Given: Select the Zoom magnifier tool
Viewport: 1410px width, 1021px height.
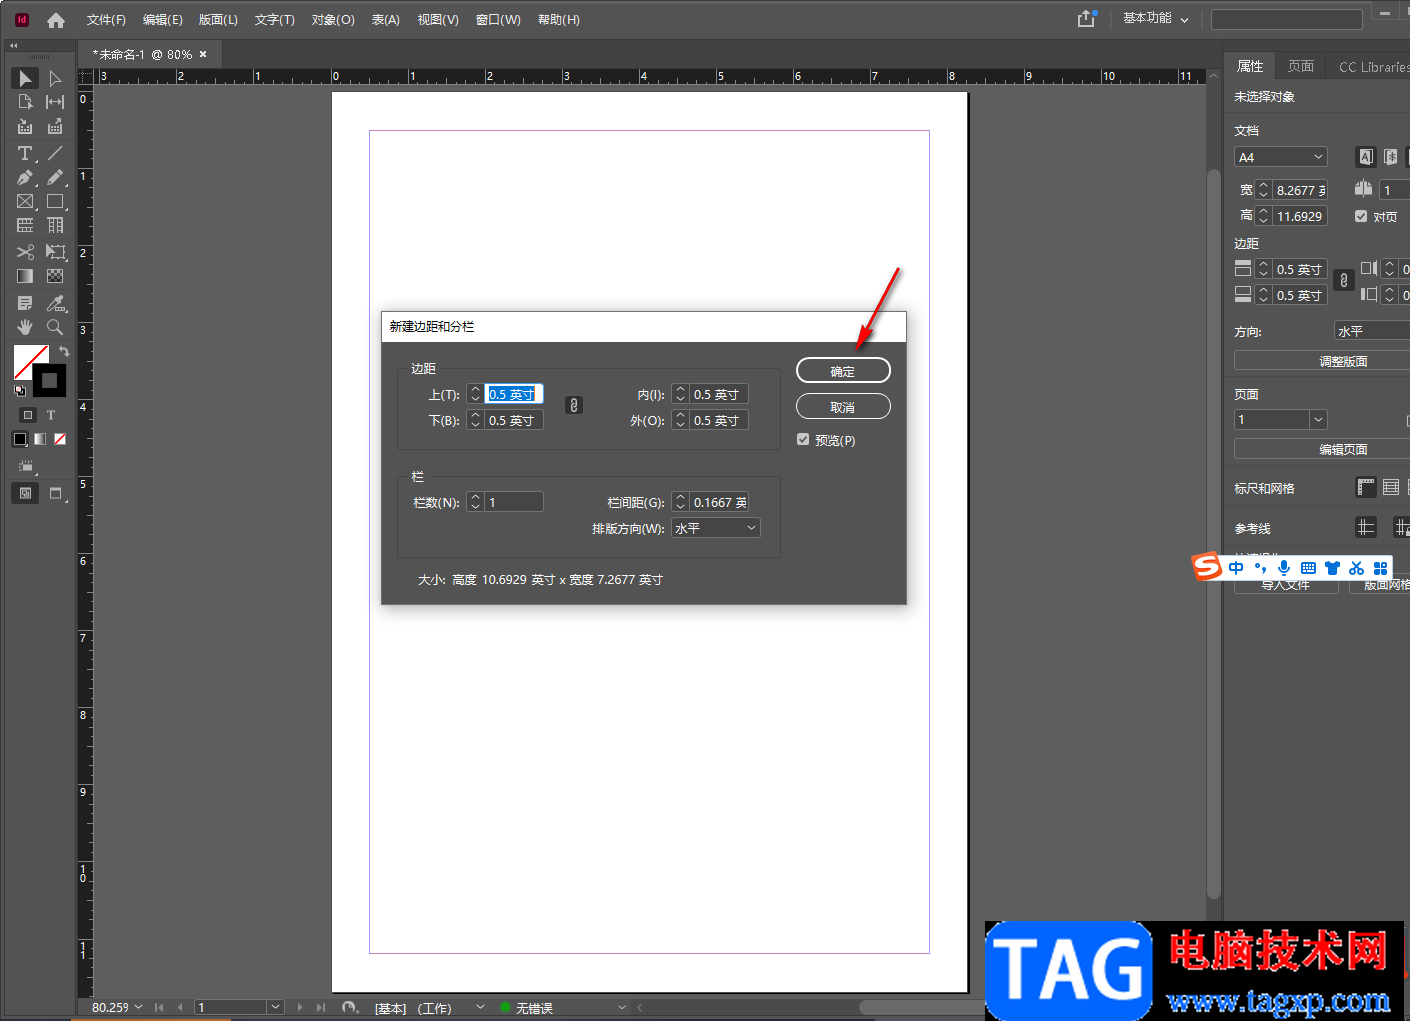Looking at the screenshot, I should point(55,327).
